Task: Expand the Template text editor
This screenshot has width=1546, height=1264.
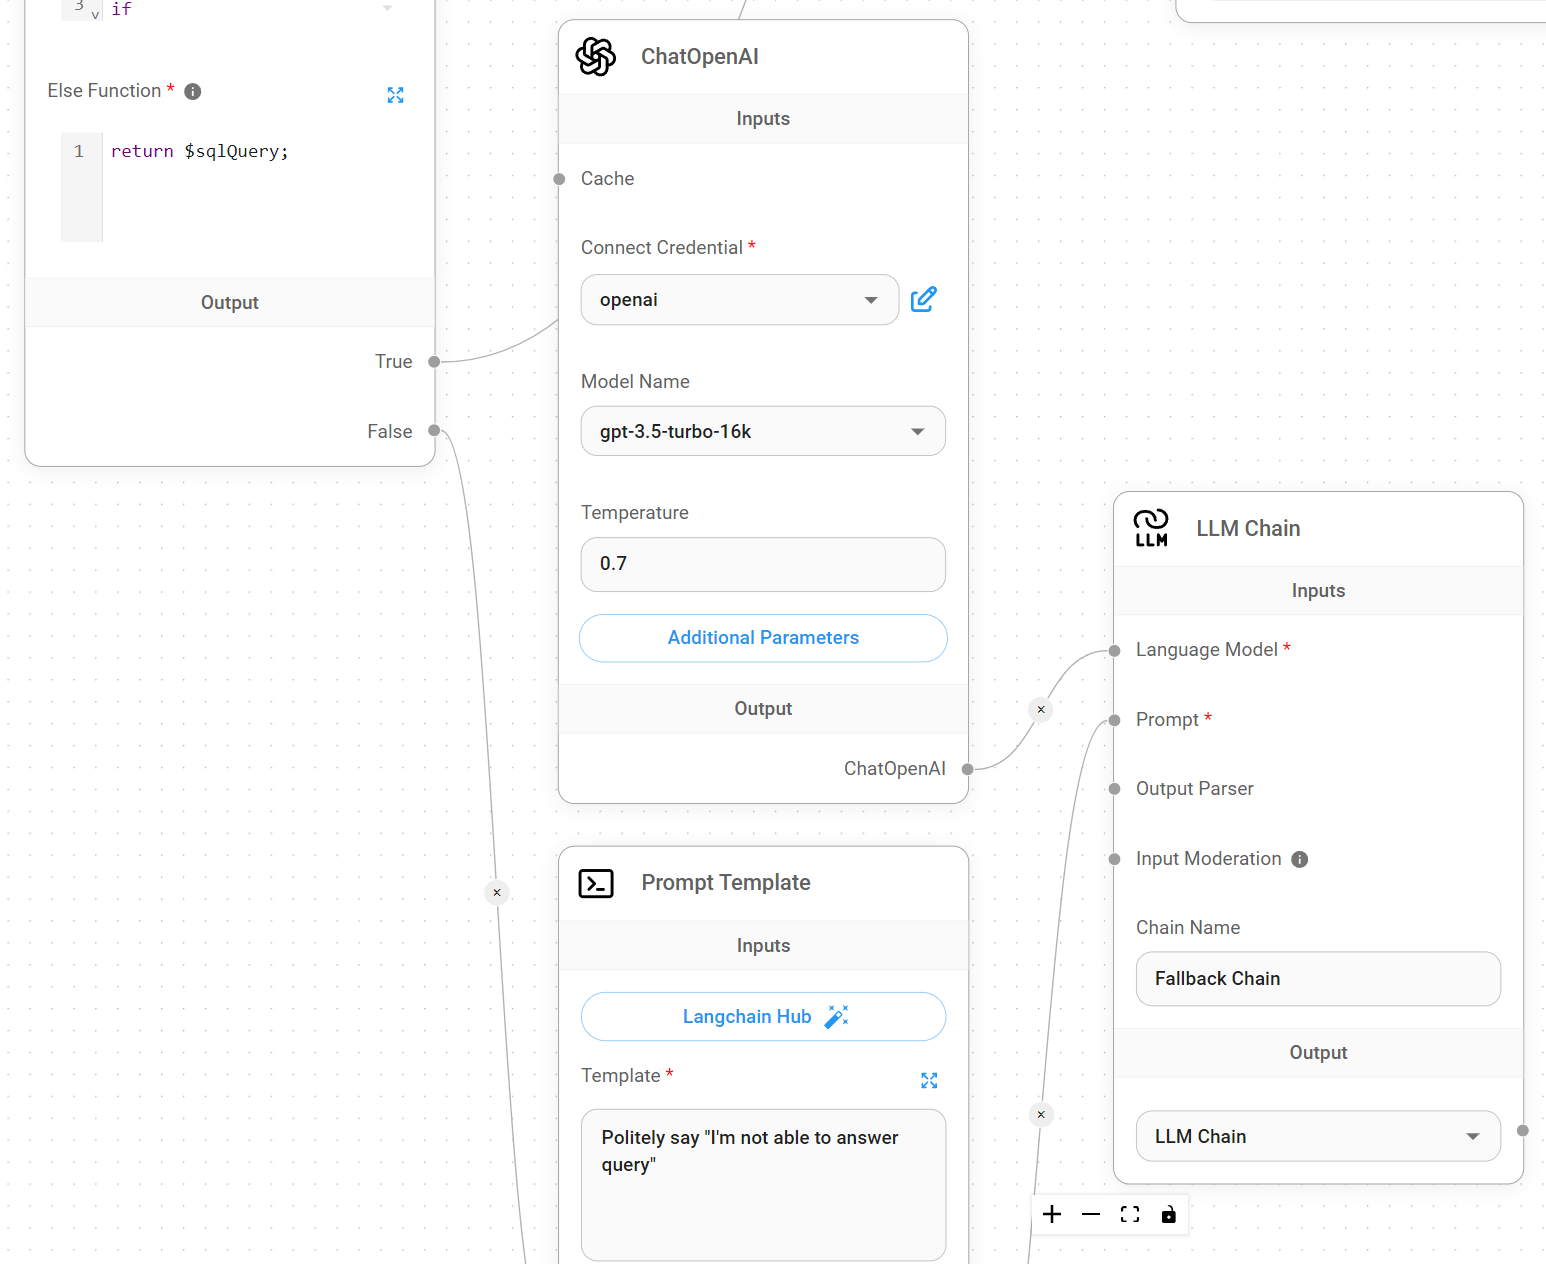Action: click(929, 1080)
